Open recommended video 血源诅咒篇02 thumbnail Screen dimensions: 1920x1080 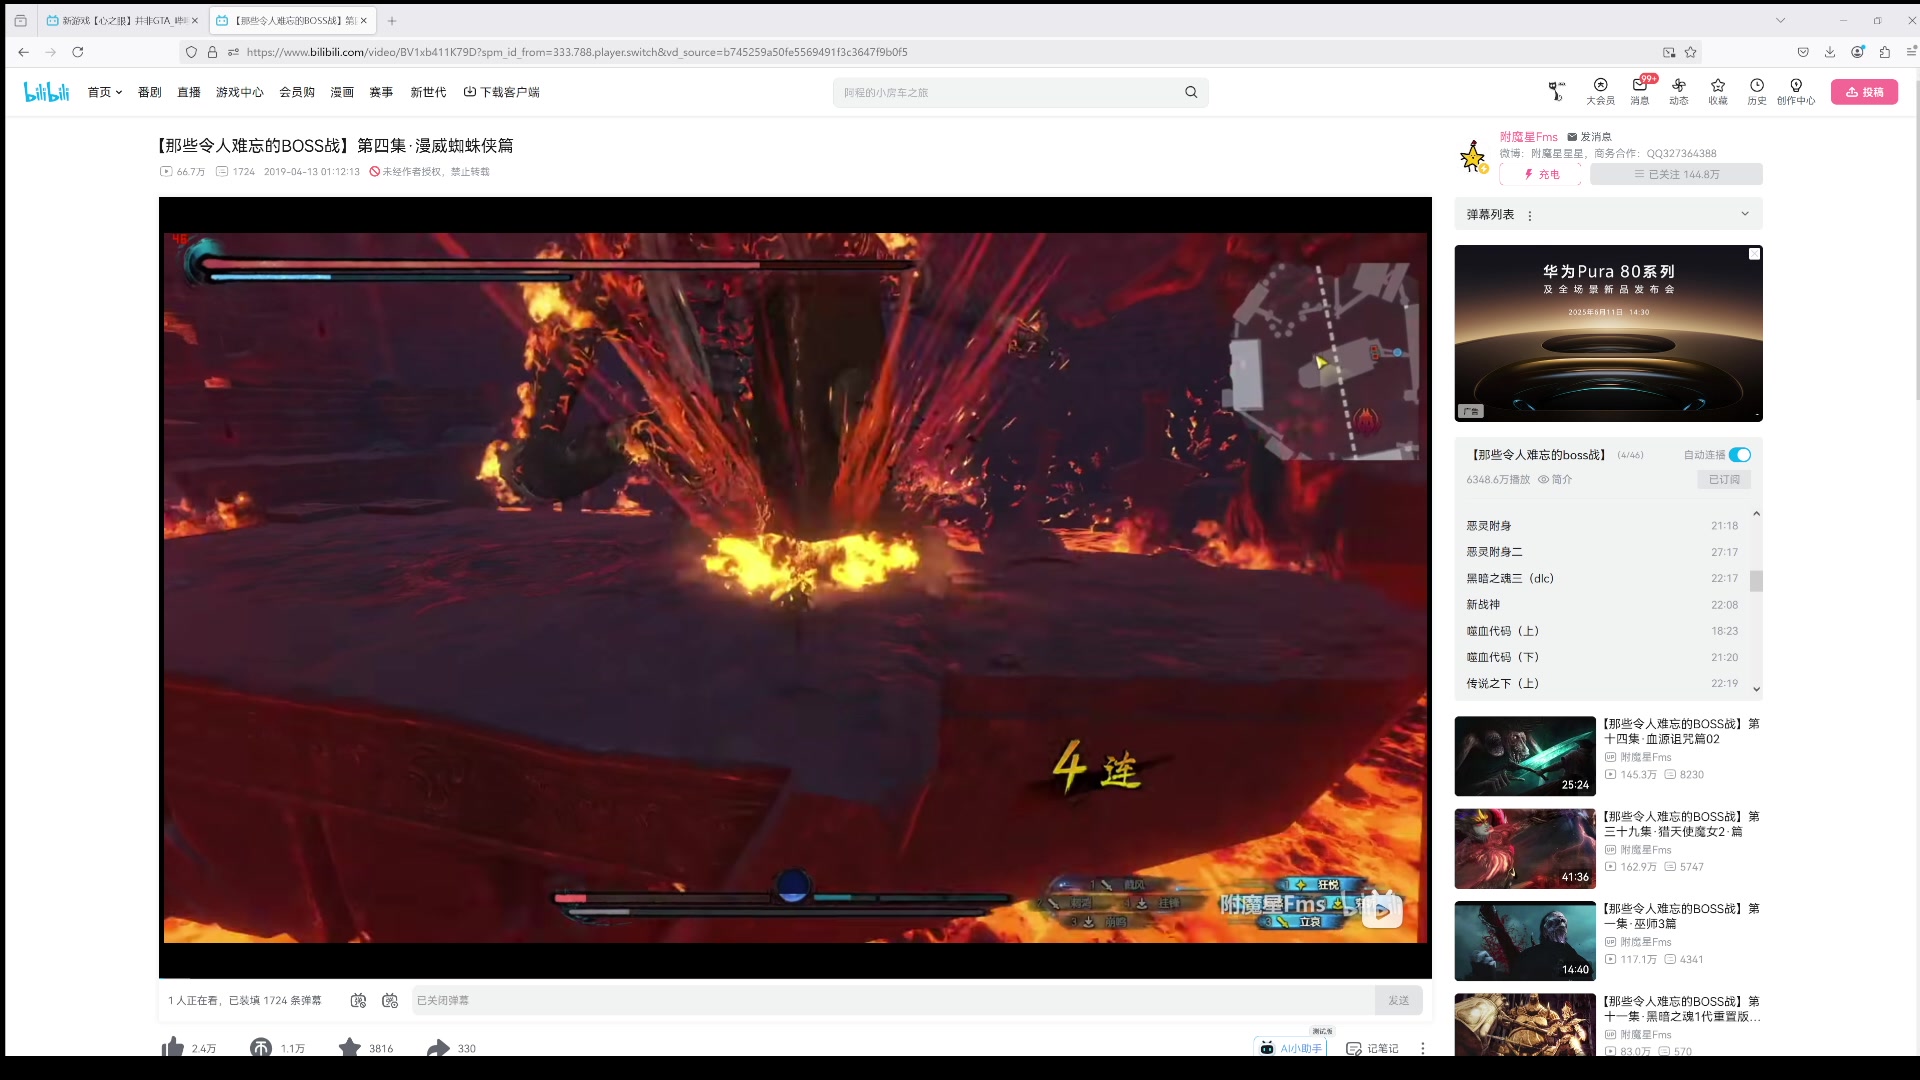(1525, 756)
